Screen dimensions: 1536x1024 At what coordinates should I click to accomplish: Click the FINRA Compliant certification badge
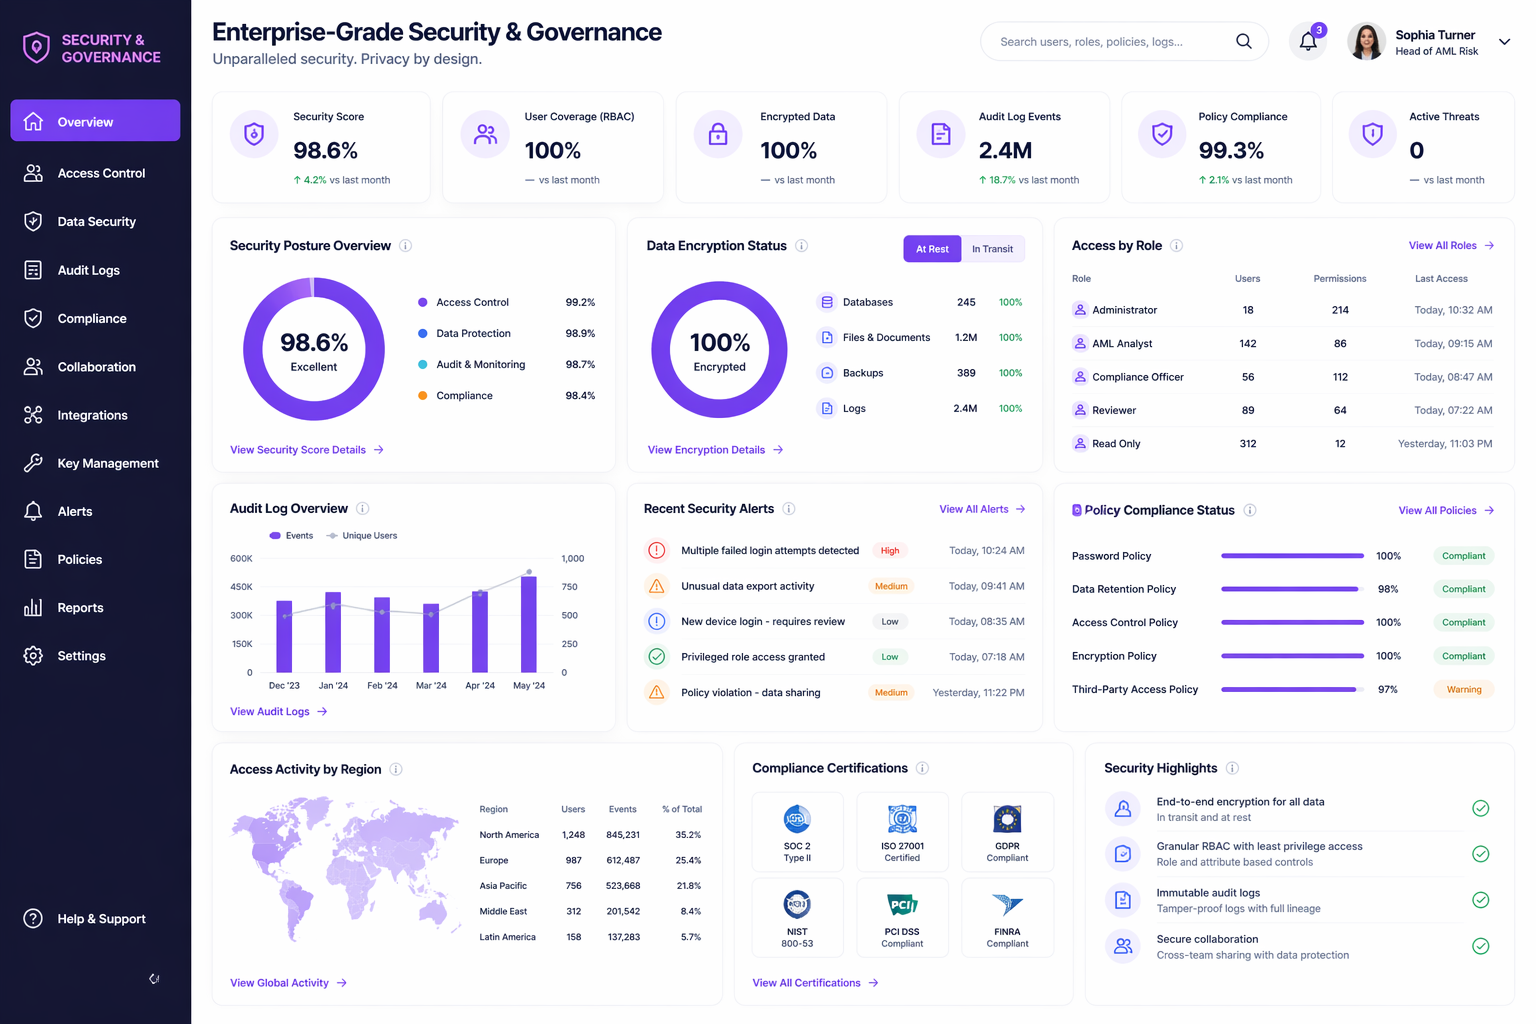point(1007,918)
